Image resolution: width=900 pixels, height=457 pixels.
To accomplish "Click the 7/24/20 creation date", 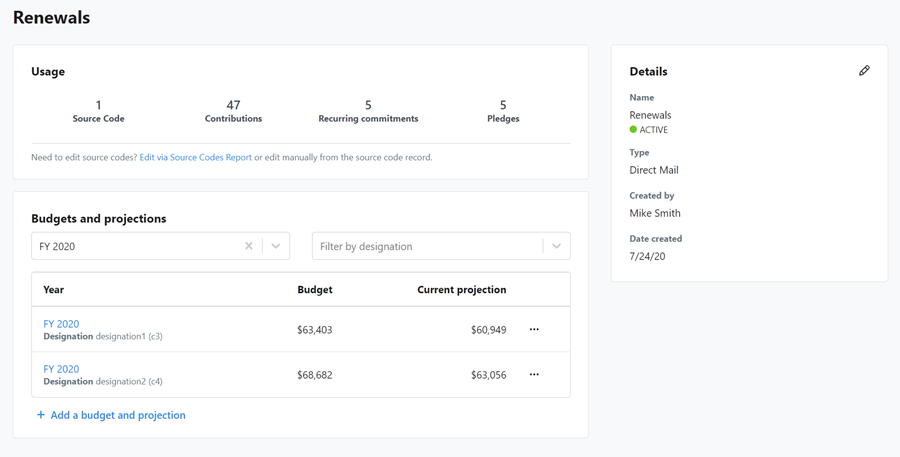I will point(647,256).
